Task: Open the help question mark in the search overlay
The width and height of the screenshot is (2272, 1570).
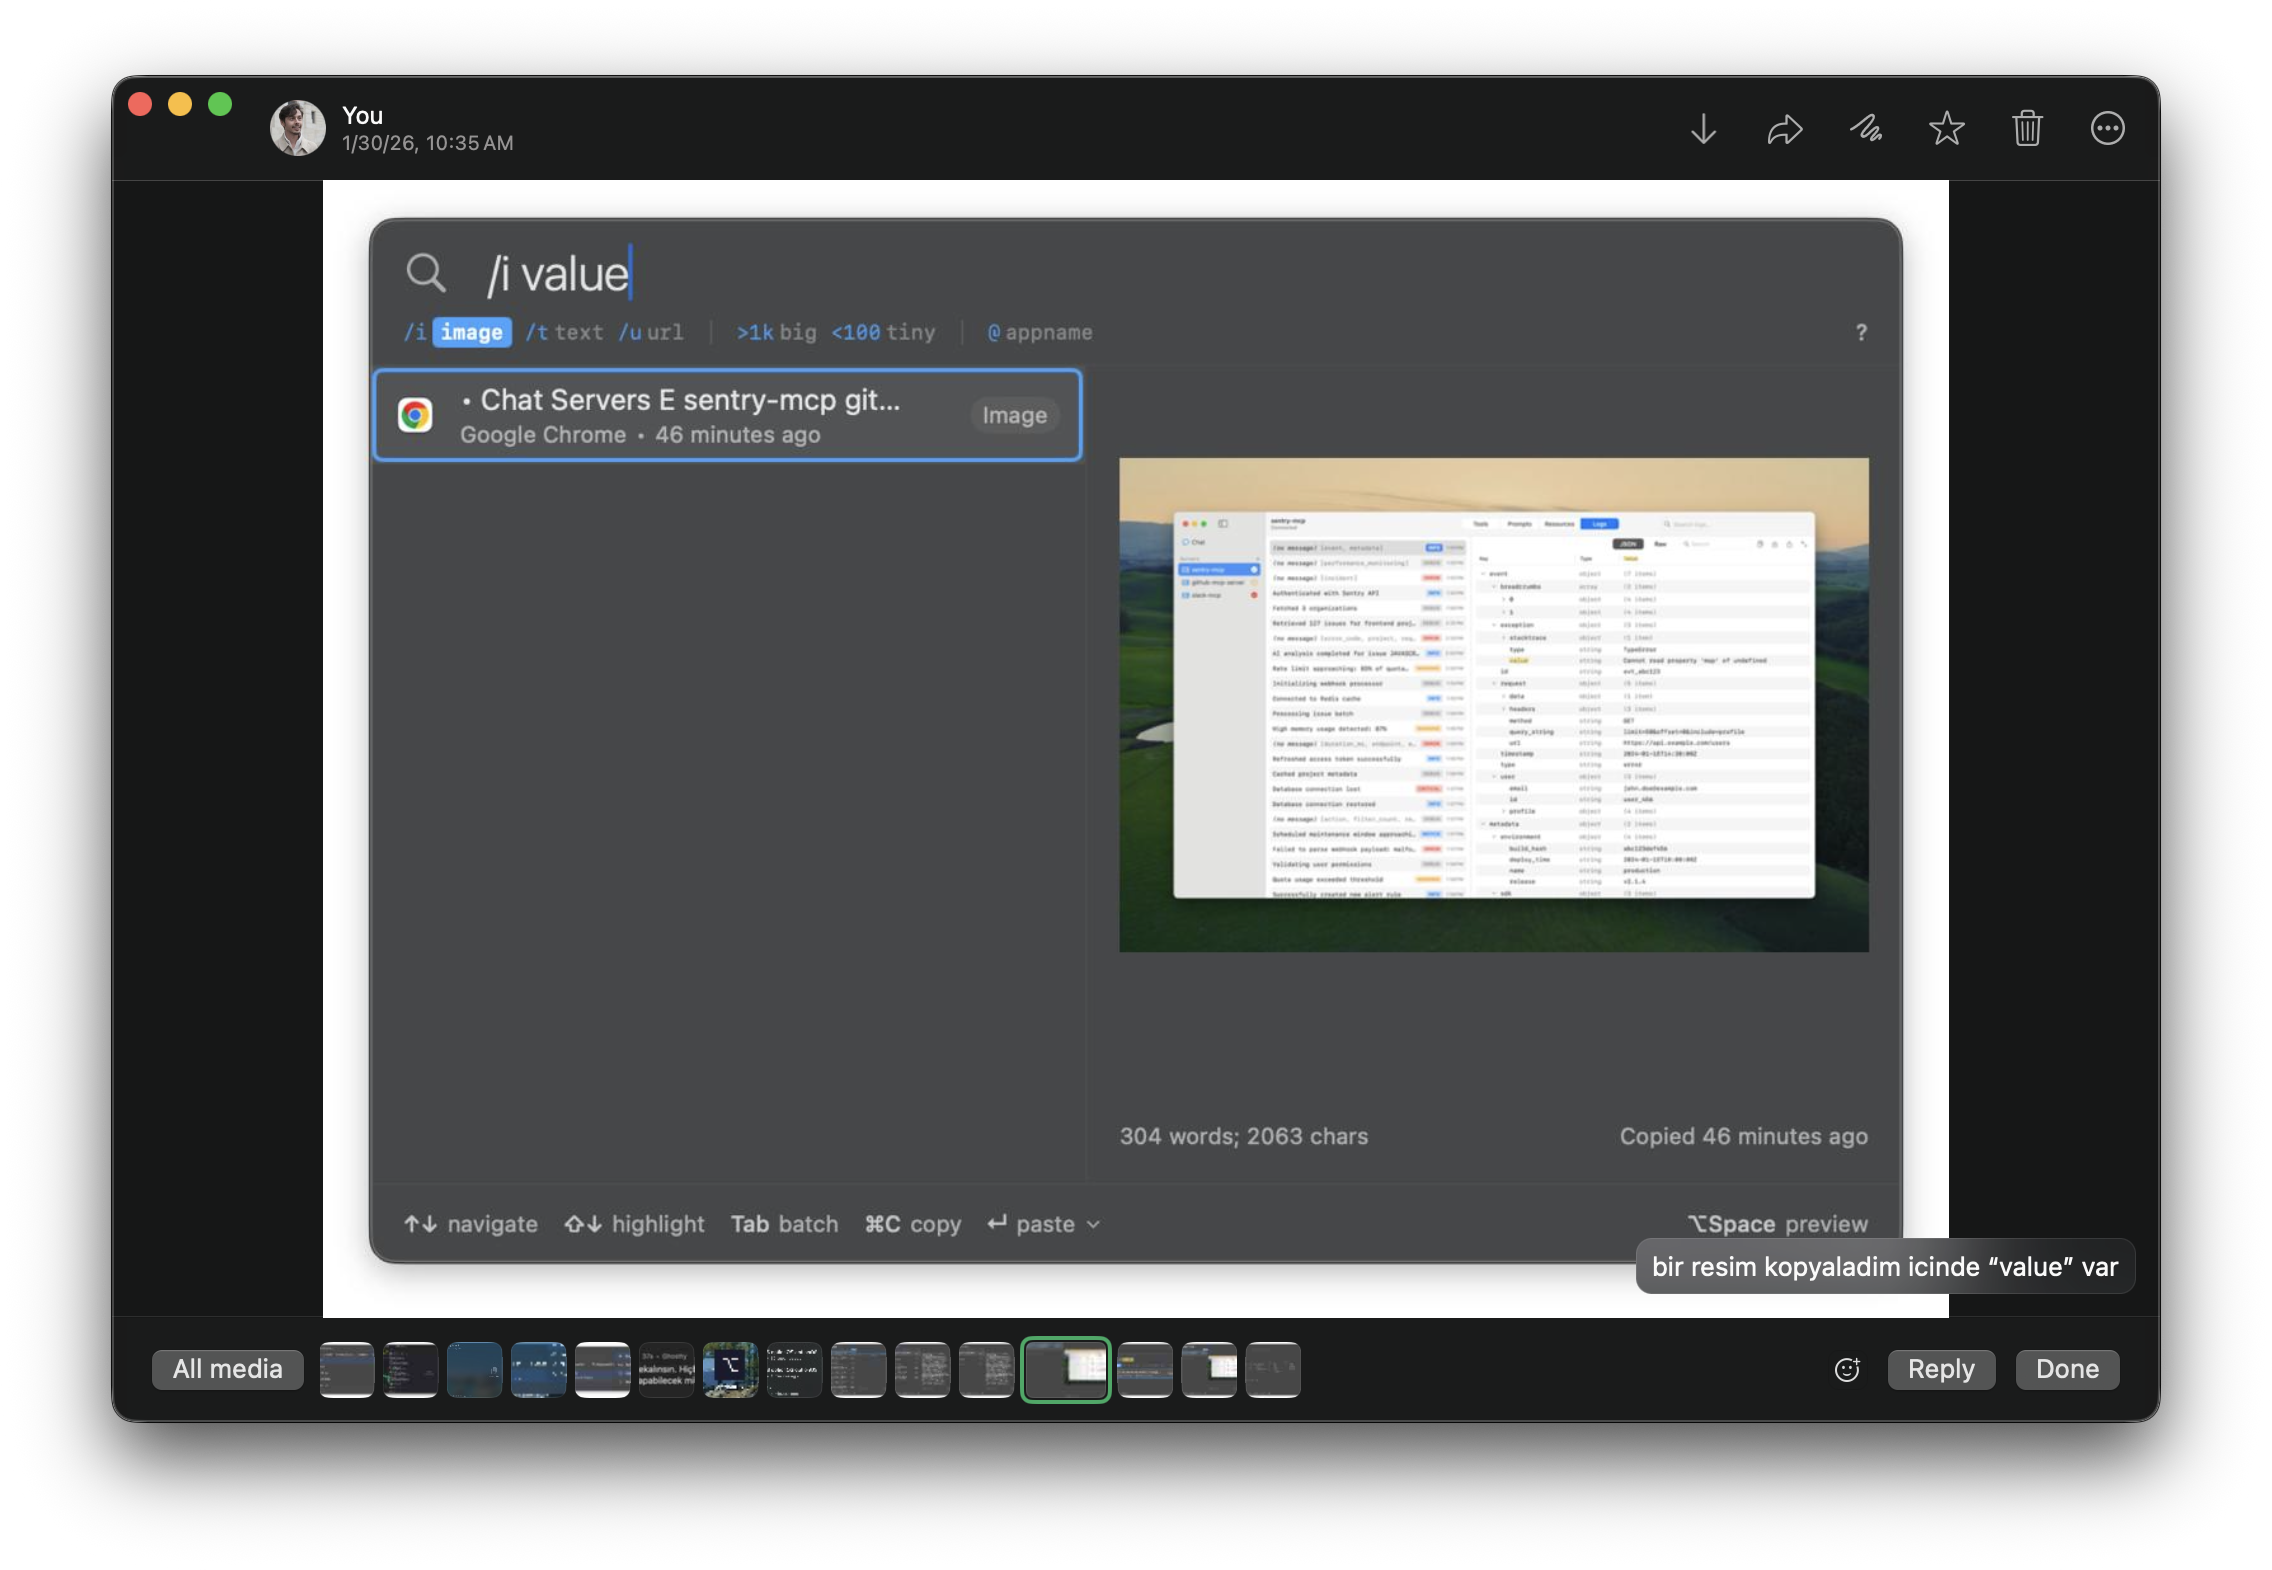Action: [x=1860, y=333]
